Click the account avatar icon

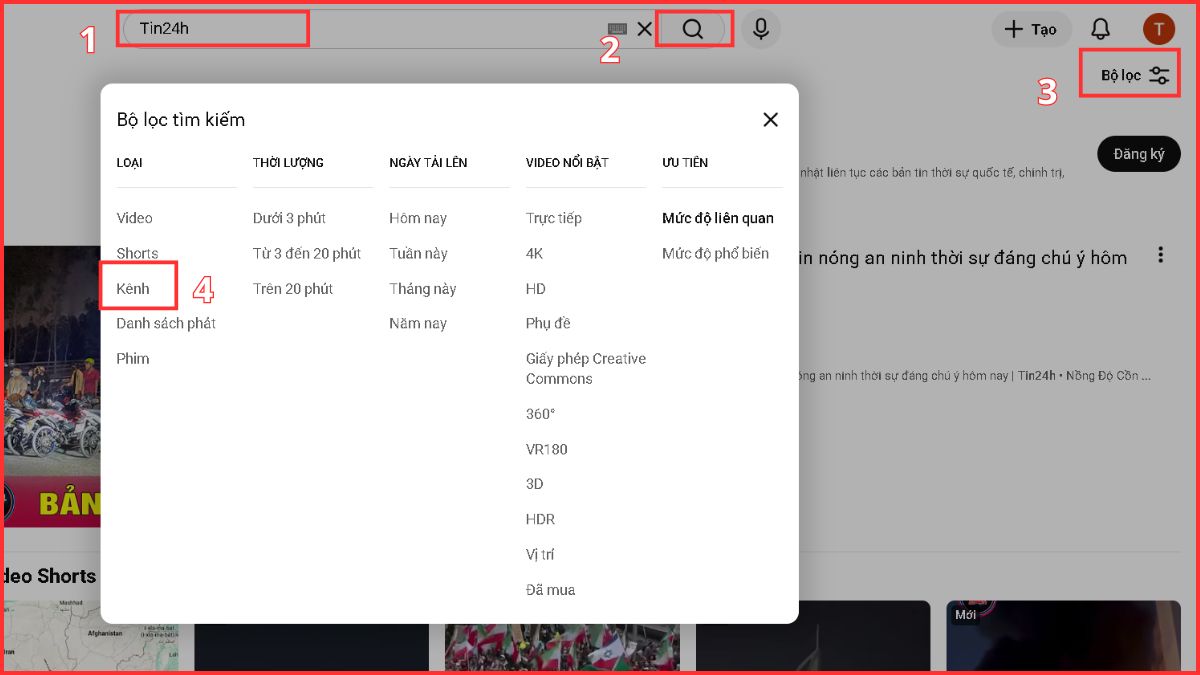1158,28
